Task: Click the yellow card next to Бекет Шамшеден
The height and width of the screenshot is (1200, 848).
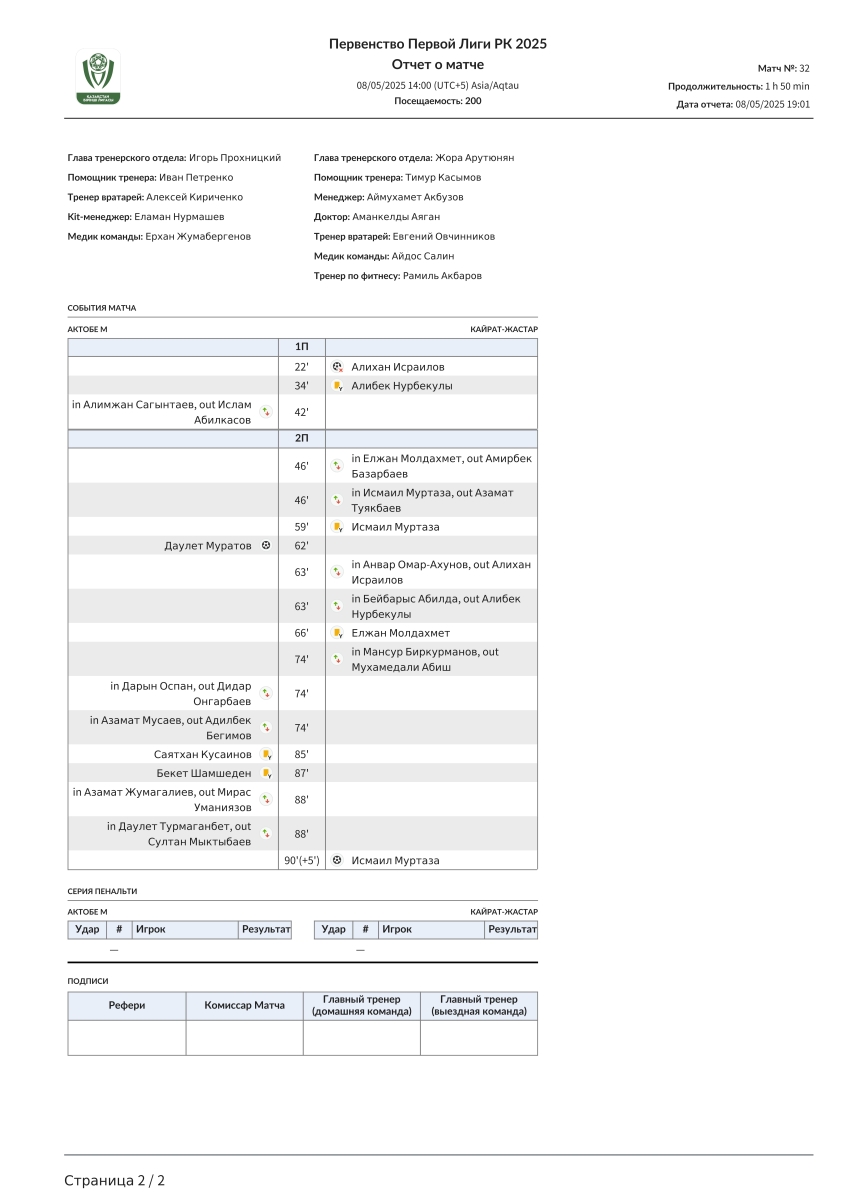Action: click(x=266, y=773)
